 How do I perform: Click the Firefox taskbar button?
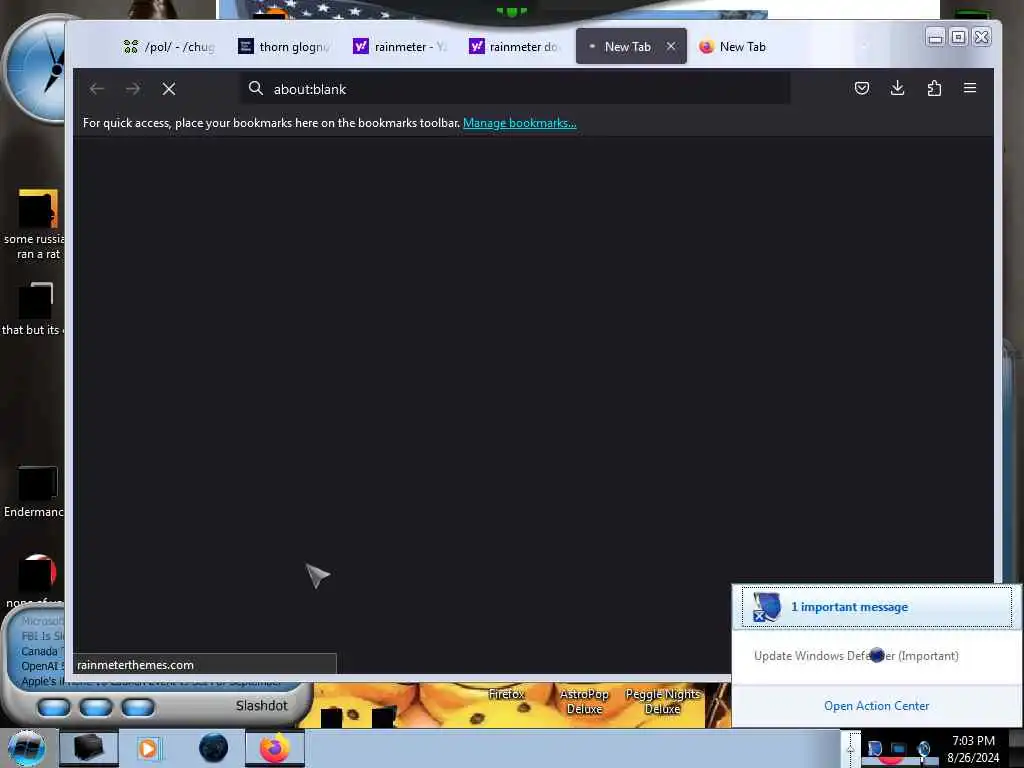tap(274, 748)
